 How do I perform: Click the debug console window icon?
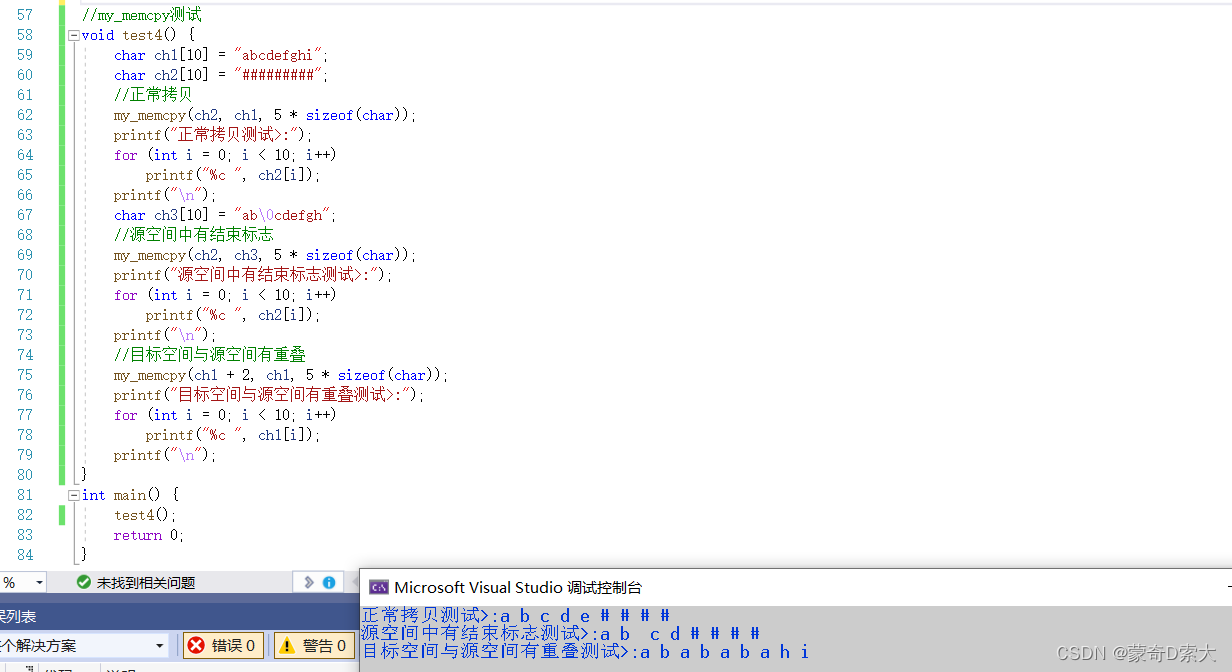tap(378, 588)
